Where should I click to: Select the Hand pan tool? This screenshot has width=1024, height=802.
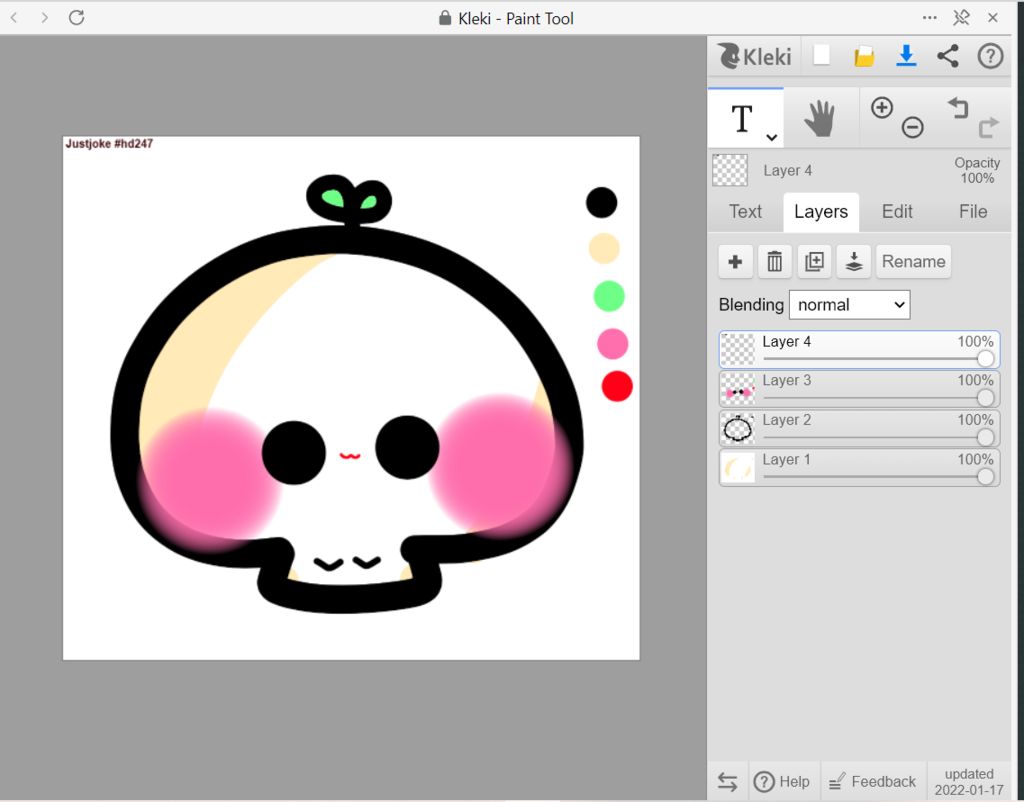820,118
